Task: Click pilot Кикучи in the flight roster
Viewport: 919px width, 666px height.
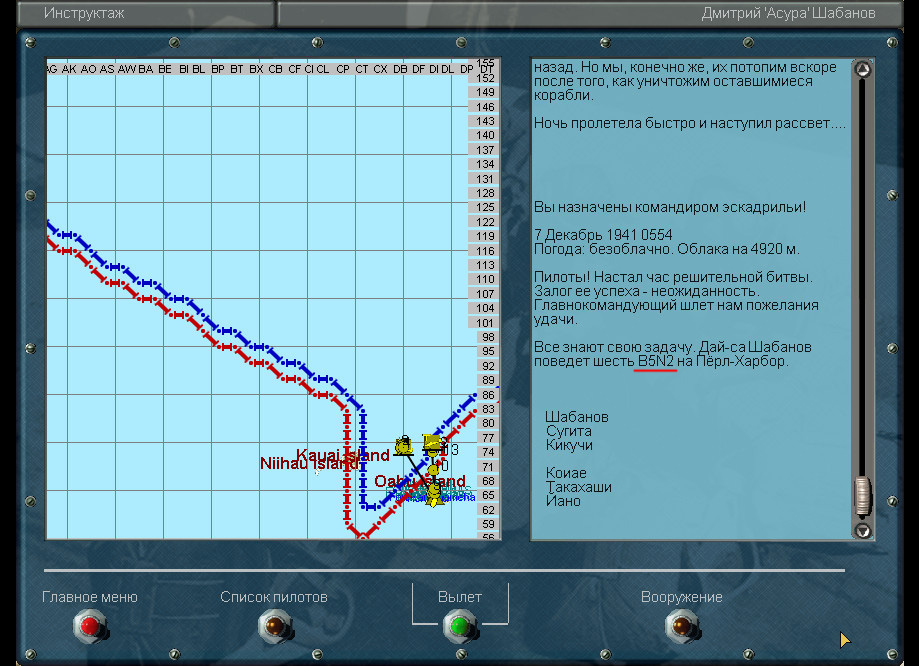Action: point(569,445)
